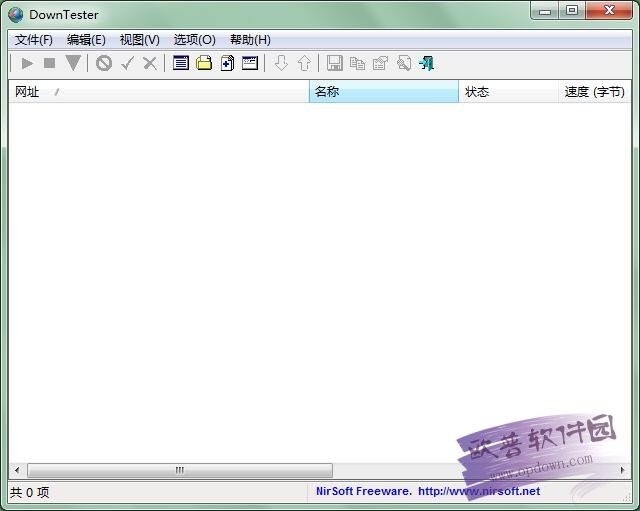This screenshot has height=511, width=640.
Task: Start the download test with play icon
Action: (27, 63)
